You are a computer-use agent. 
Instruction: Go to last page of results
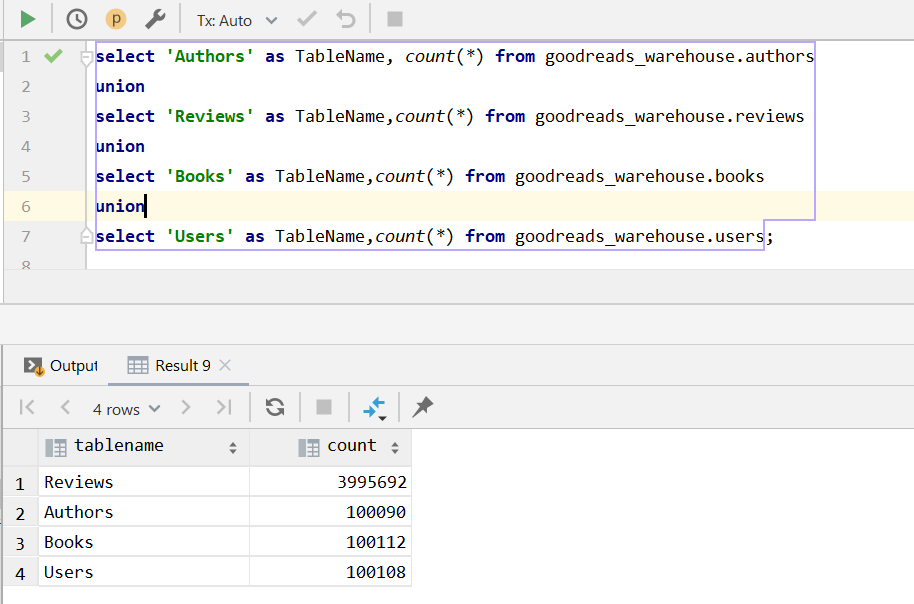pos(224,407)
